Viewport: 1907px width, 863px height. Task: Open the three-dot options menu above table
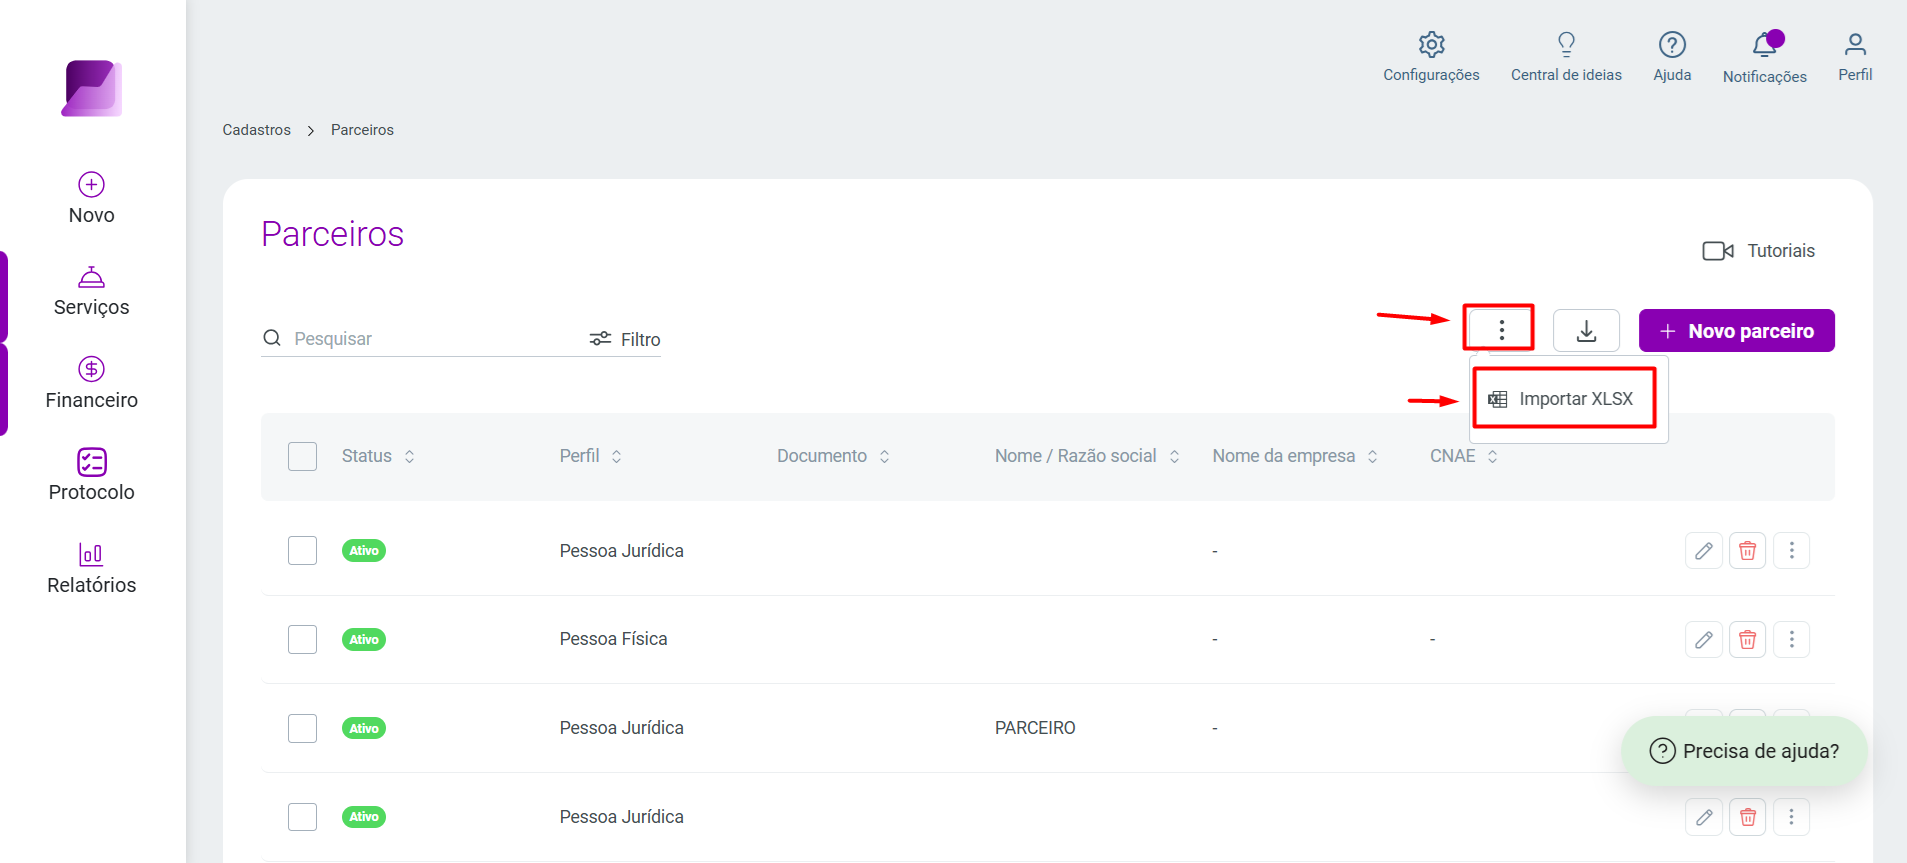coord(1501,331)
